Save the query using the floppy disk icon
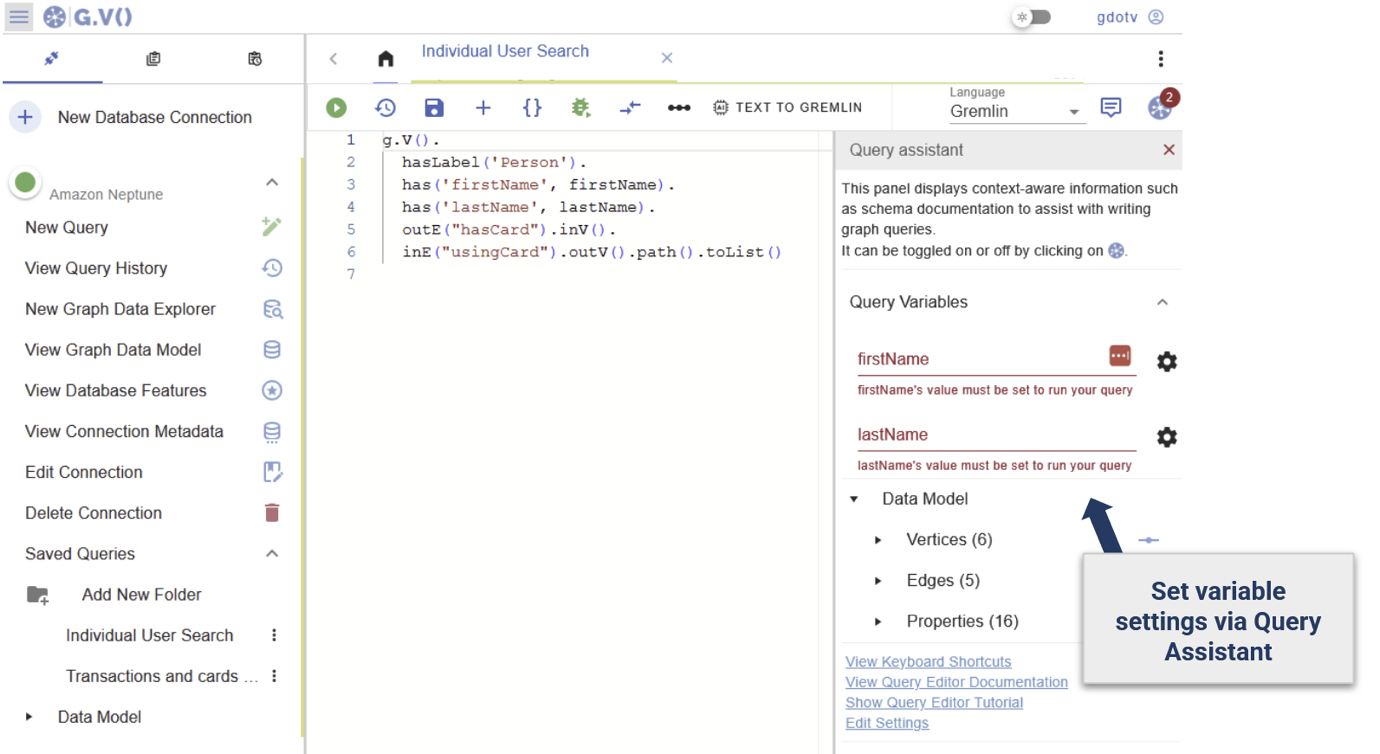1380x754 pixels. [x=434, y=108]
